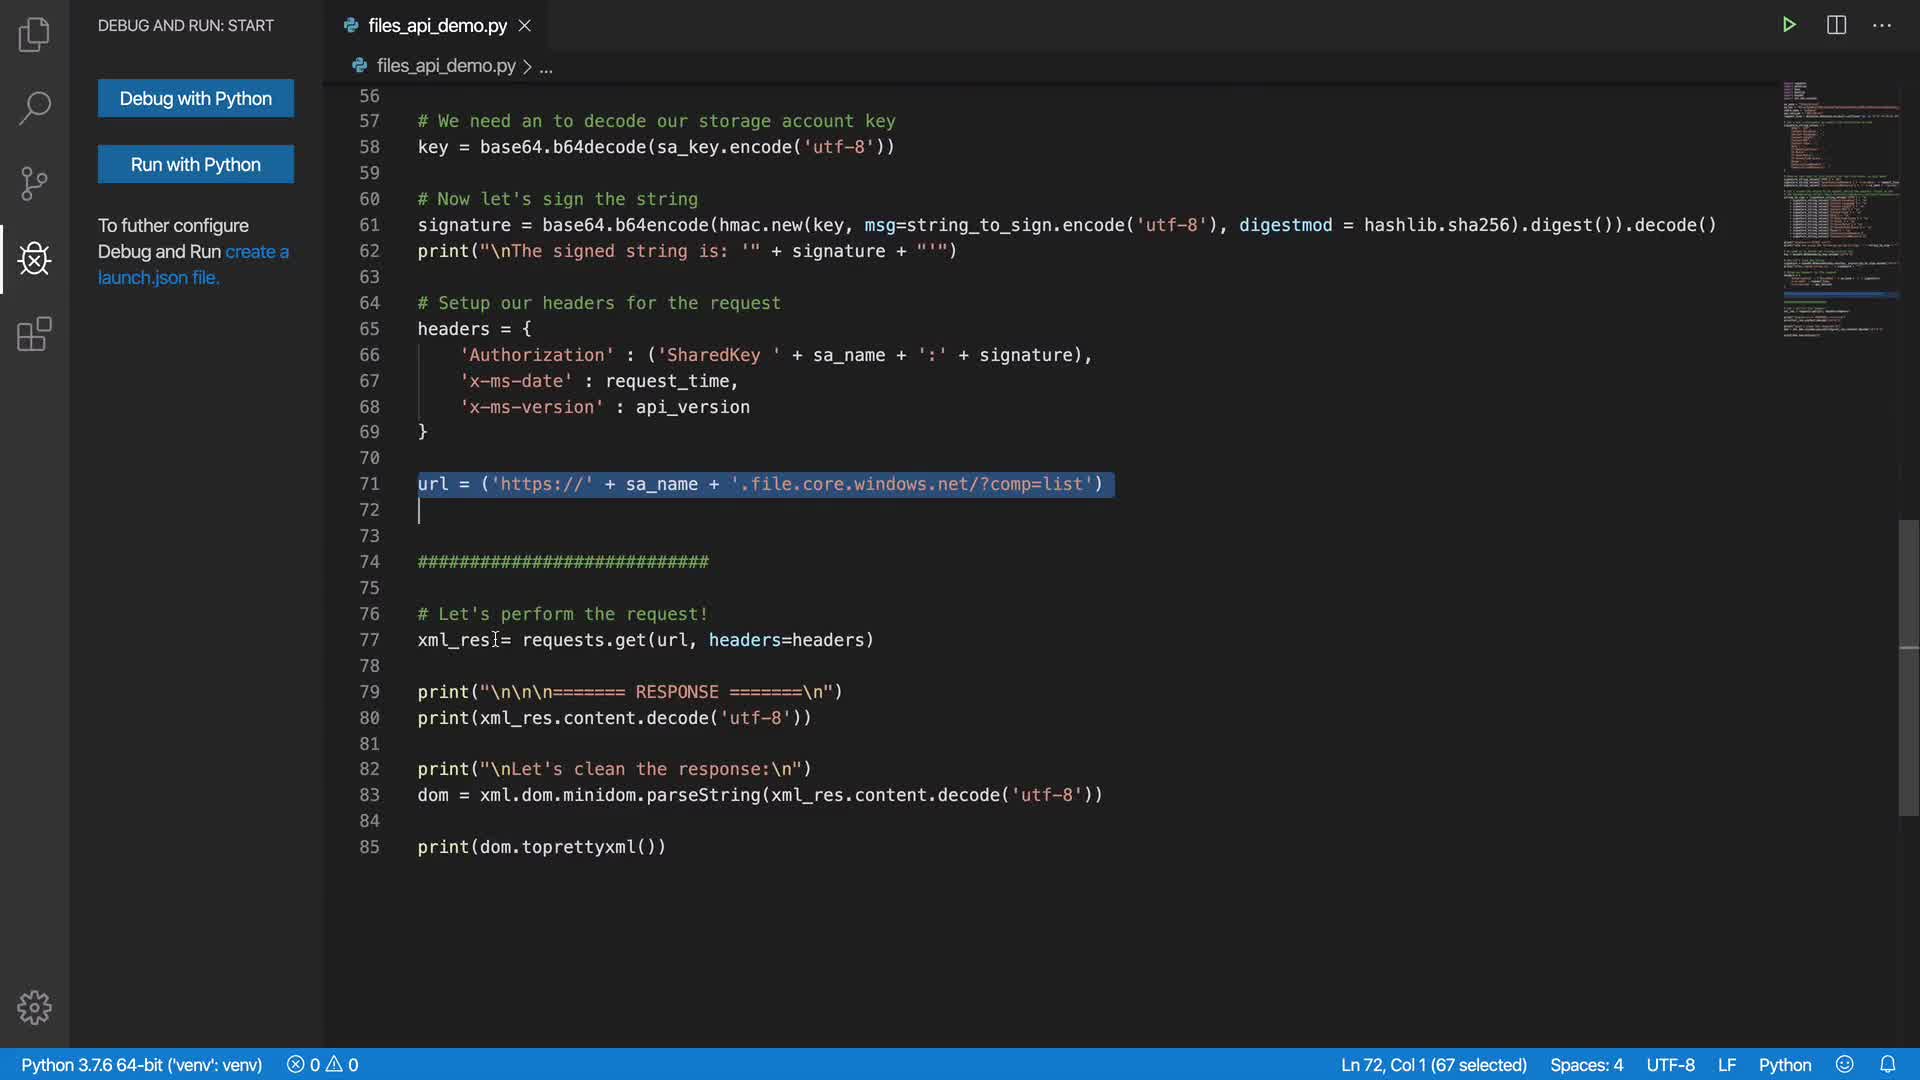Open the Extensions view icon

(34, 334)
